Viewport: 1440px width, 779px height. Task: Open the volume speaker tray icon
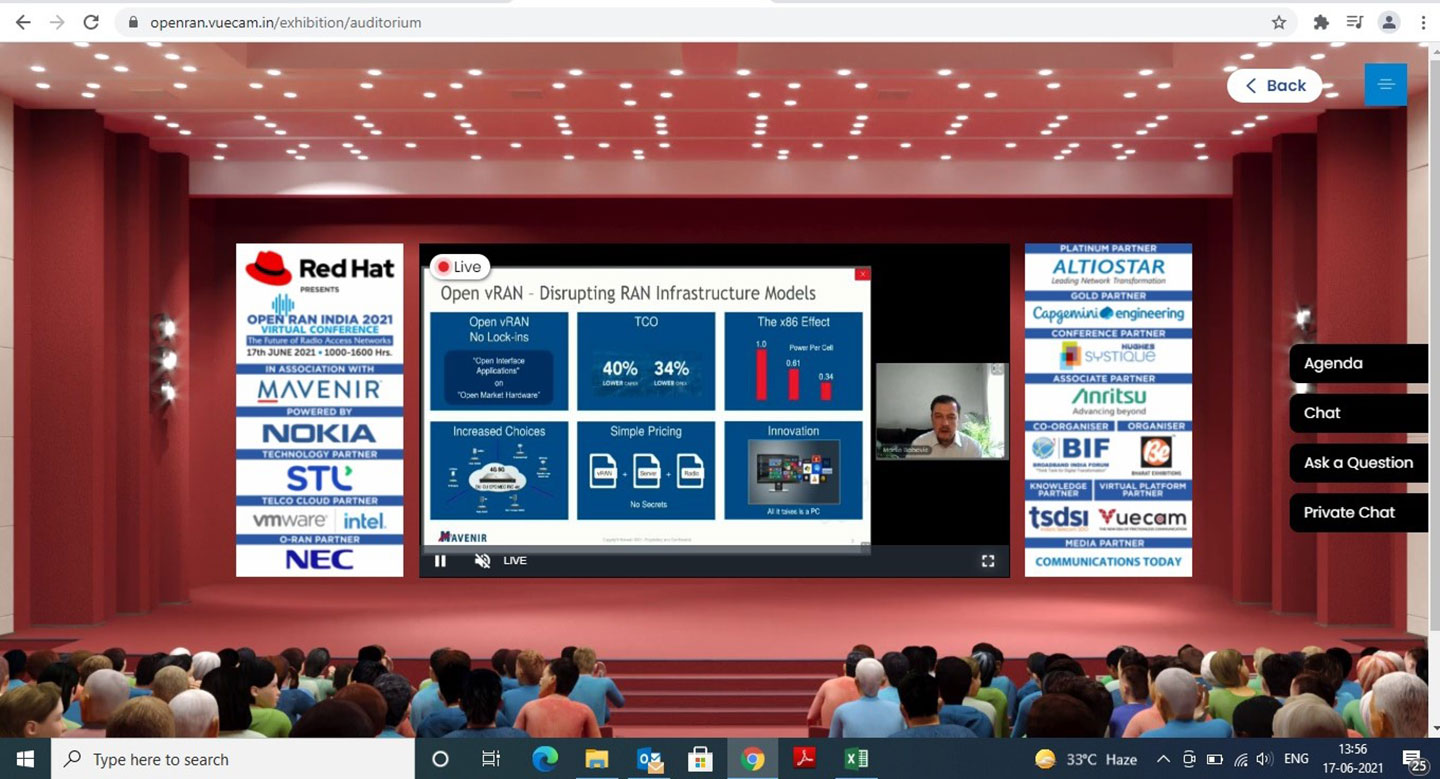click(x=1264, y=759)
